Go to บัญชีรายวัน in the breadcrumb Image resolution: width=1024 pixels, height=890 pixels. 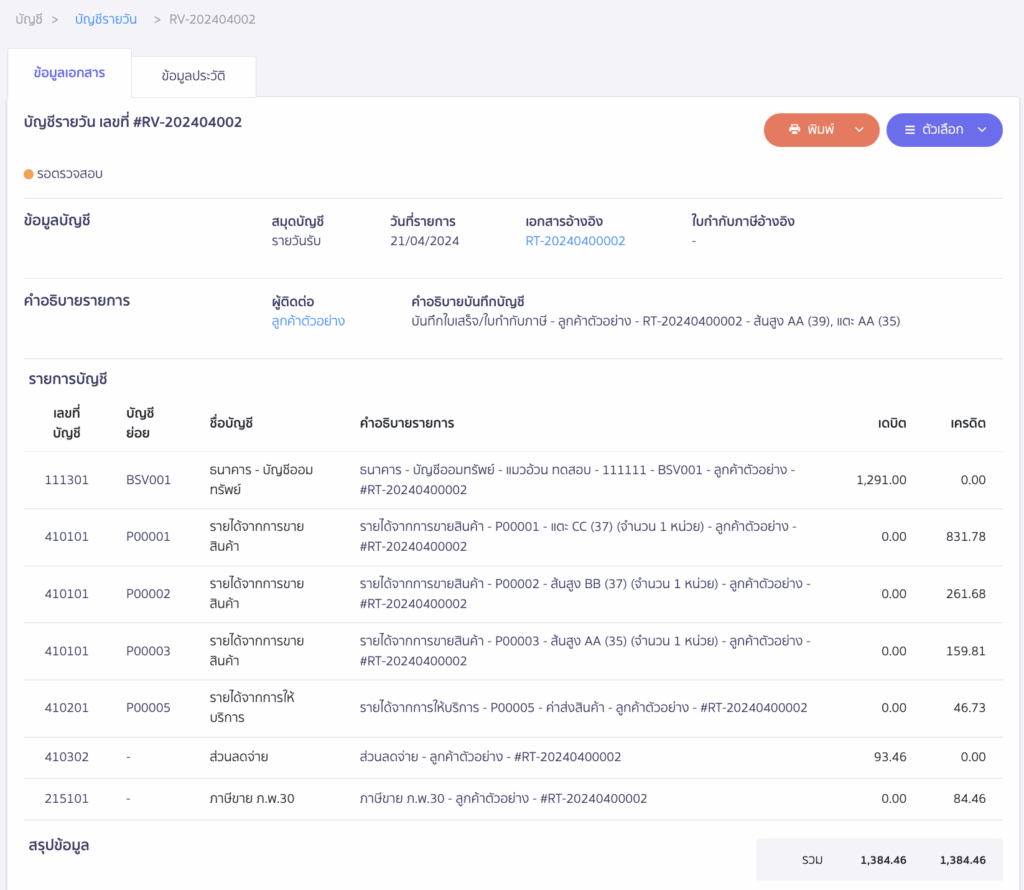[x=106, y=19]
